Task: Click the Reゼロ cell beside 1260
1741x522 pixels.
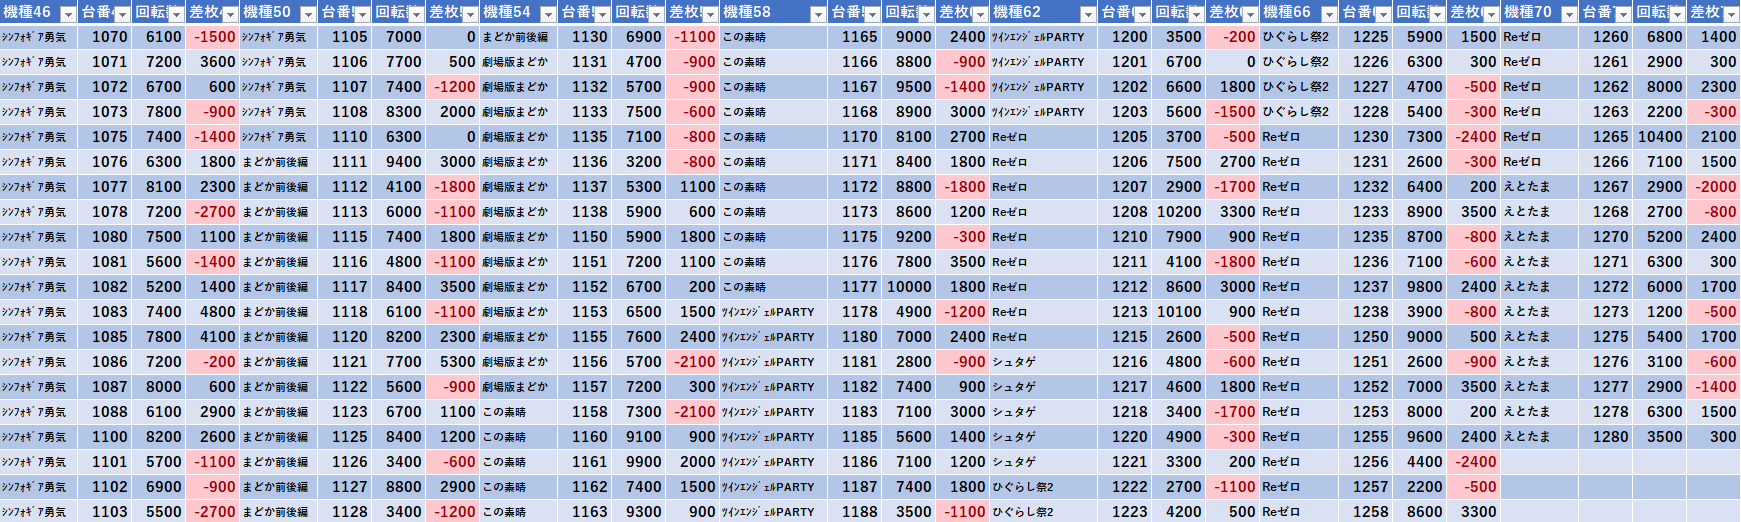Action: pos(1540,37)
